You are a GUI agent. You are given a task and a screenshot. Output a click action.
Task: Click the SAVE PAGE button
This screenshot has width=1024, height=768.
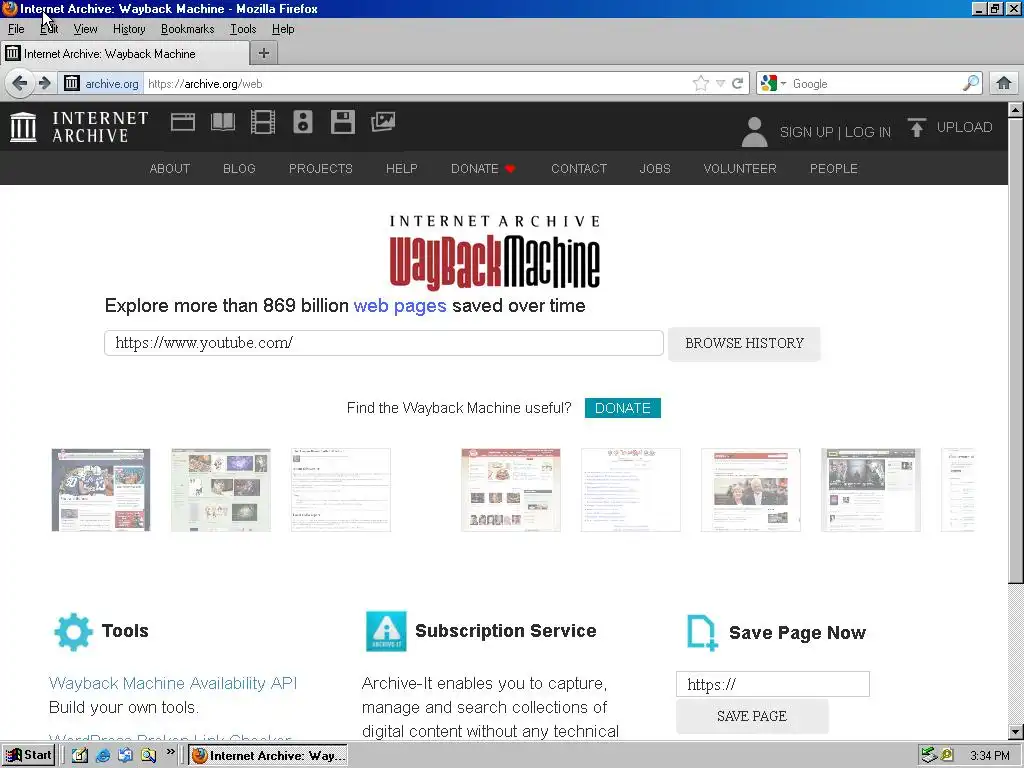(x=752, y=716)
